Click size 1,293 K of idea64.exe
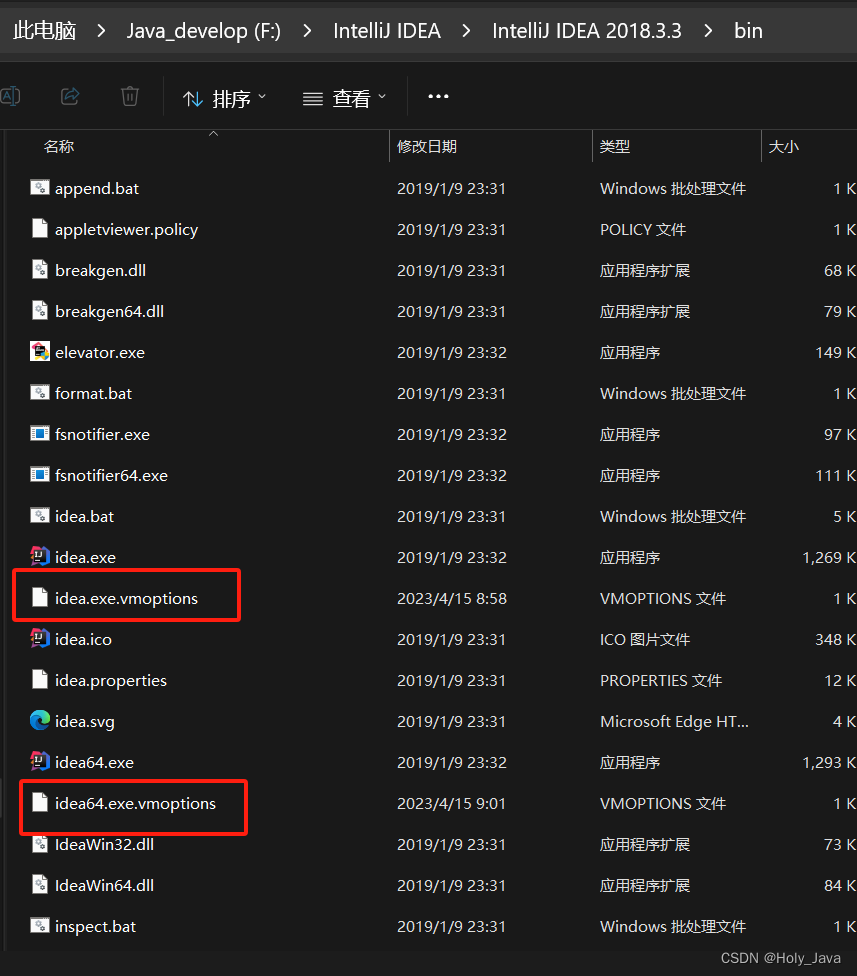 (x=829, y=762)
